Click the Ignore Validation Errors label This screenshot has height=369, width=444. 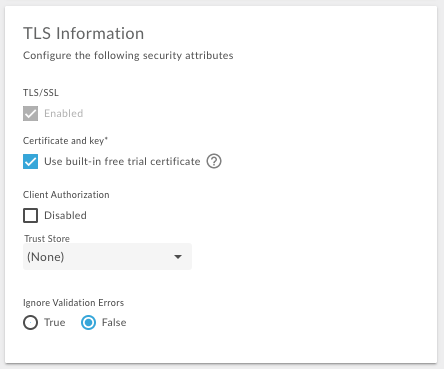73,303
